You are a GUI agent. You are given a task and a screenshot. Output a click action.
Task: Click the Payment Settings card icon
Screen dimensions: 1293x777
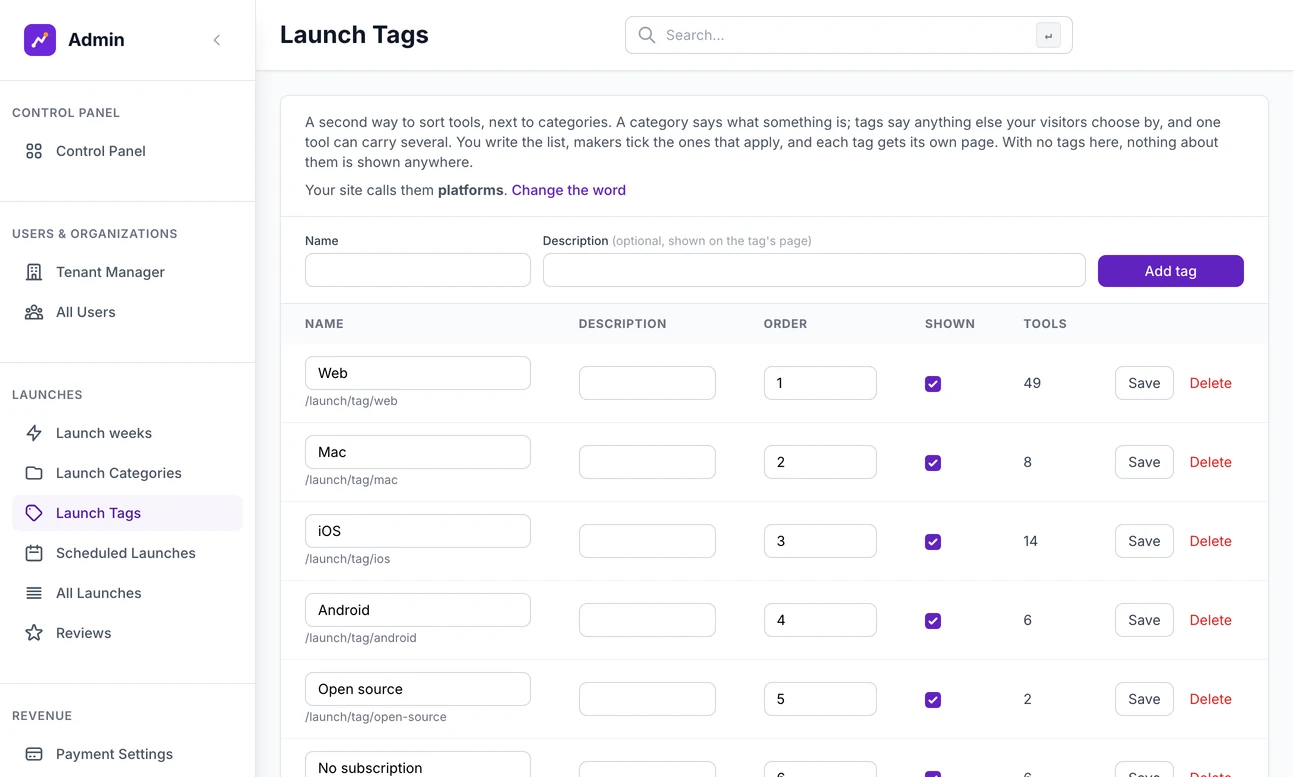click(x=34, y=754)
